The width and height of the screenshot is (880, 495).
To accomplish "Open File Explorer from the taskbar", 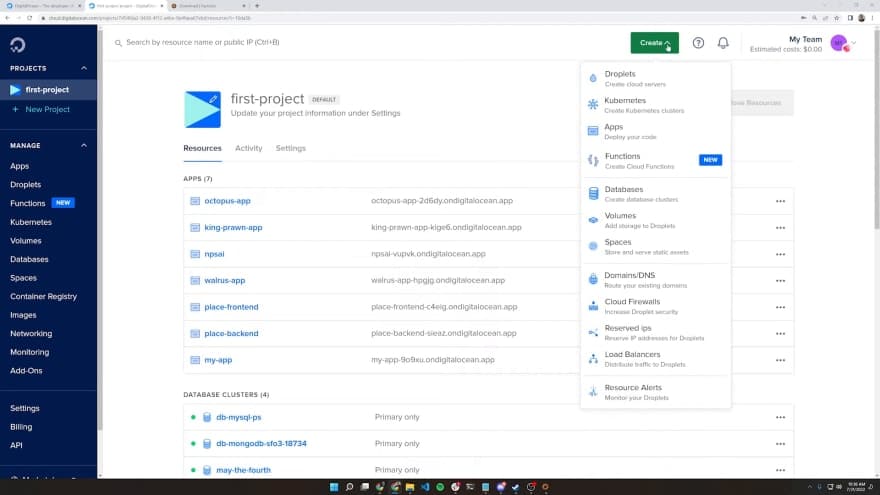I will point(410,487).
